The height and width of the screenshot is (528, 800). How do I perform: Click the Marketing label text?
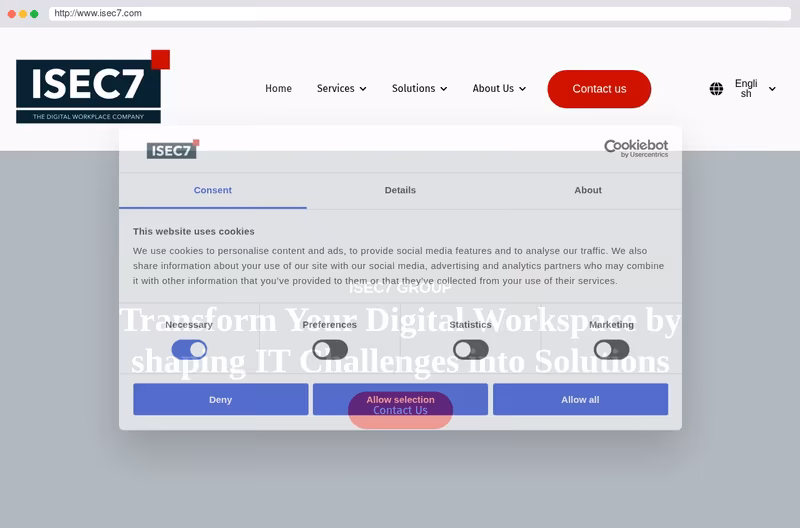pyautogui.click(x=611, y=325)
